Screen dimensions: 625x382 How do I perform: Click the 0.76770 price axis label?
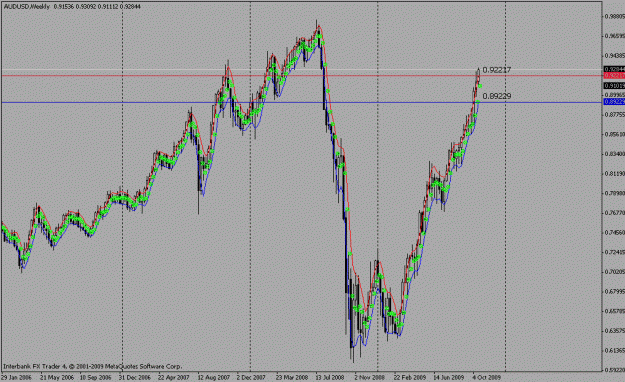(x=615, y=213)
